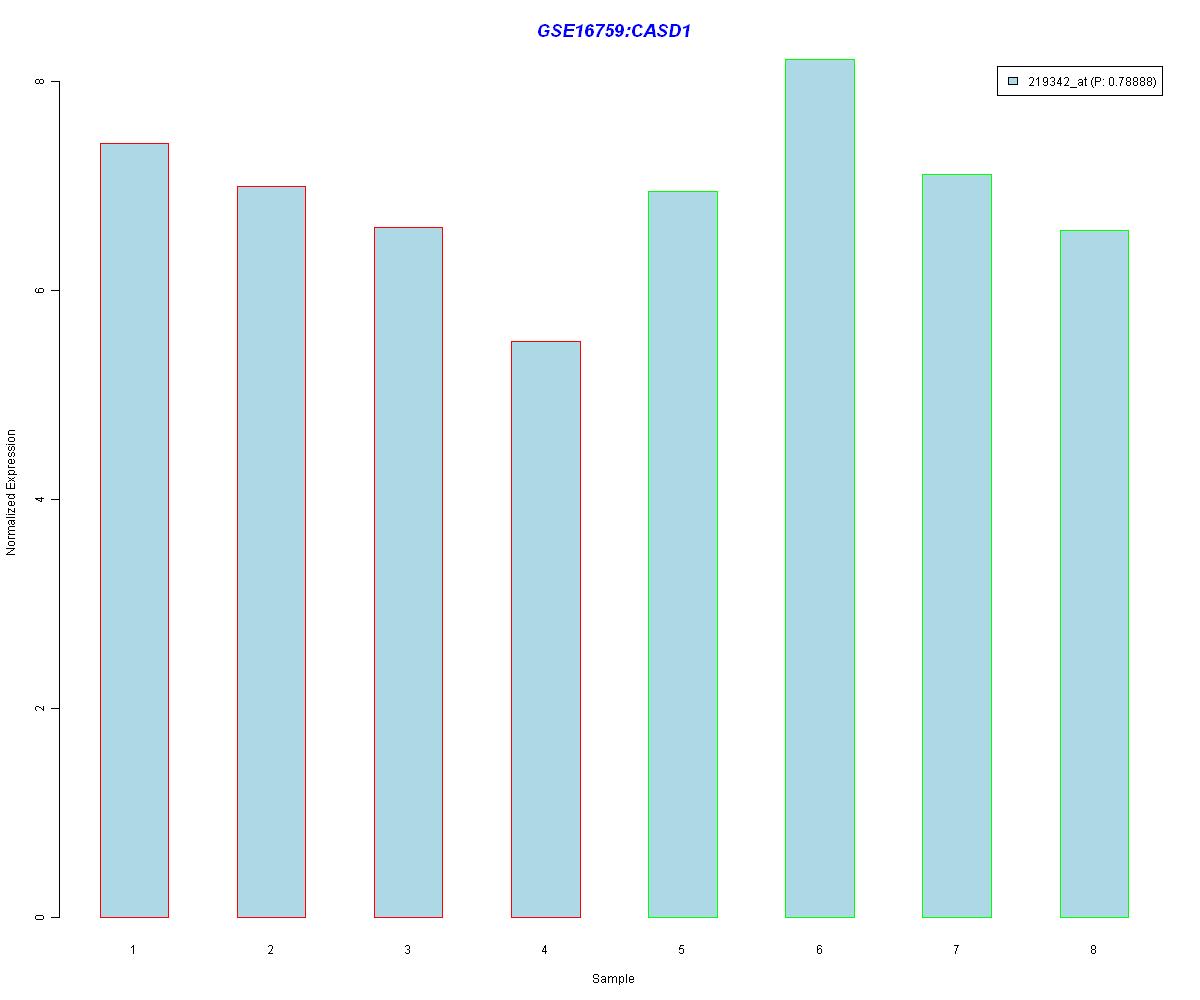Click the y-axis tick label 8

click(40, 81)
